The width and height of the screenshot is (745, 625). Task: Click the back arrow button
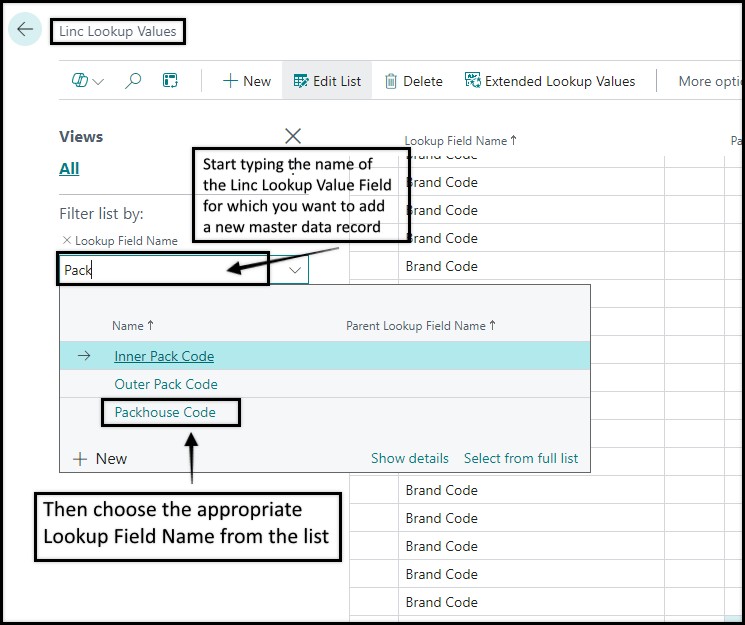pos(25,30)
